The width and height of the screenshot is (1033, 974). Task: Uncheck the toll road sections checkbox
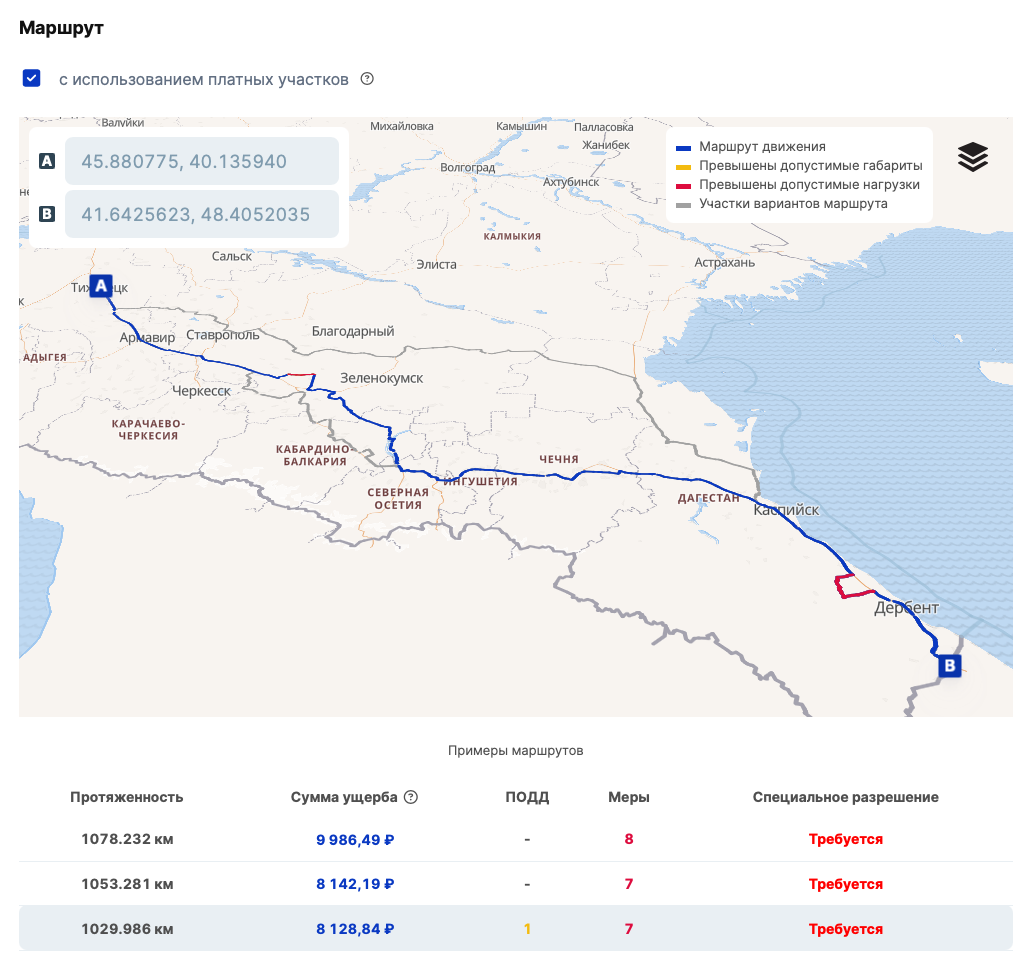[32, 78]
